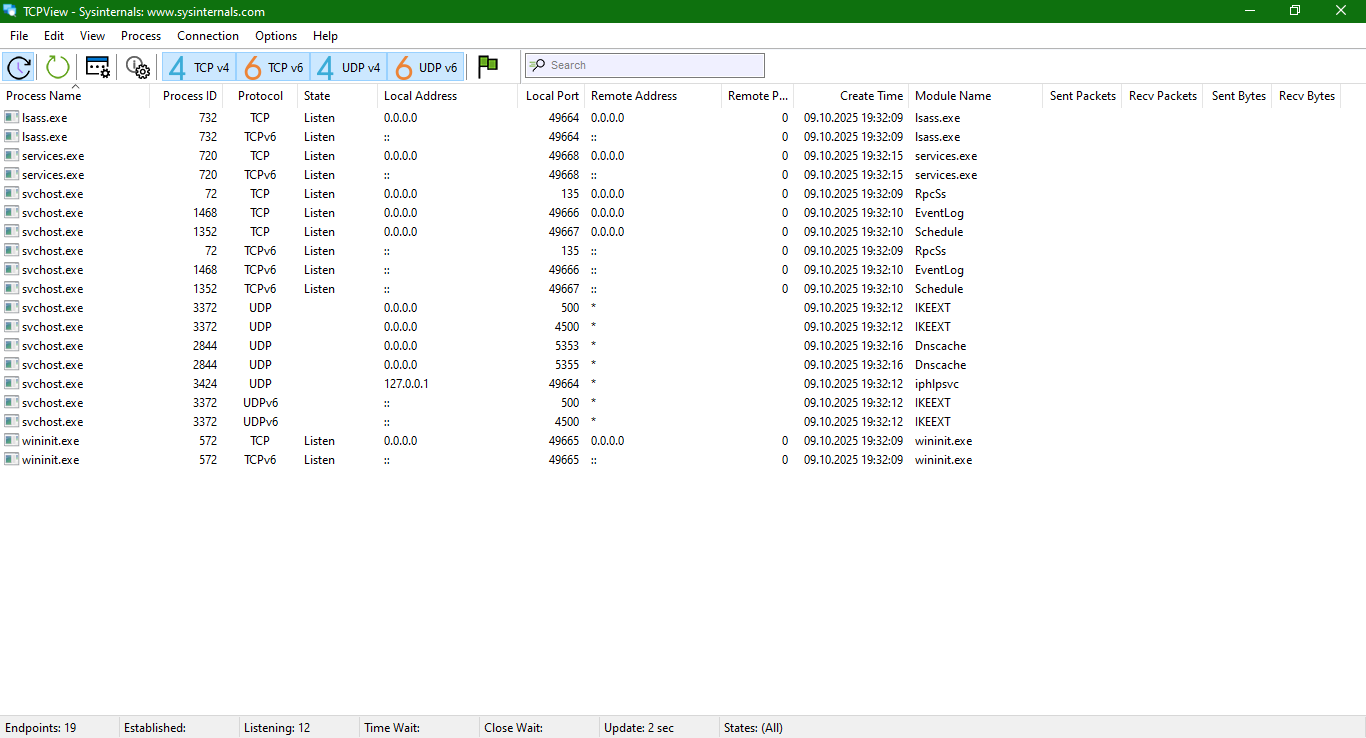Screen dimensions: 1366x738
Task: Open the Process menu
Action: pyautogui.click(x=141, y=36)
